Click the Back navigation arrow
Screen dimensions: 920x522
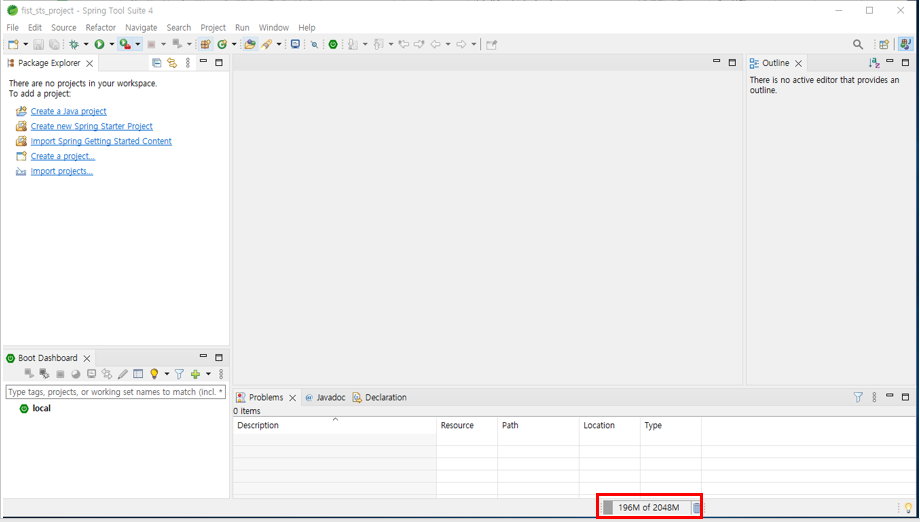(435, 44)
